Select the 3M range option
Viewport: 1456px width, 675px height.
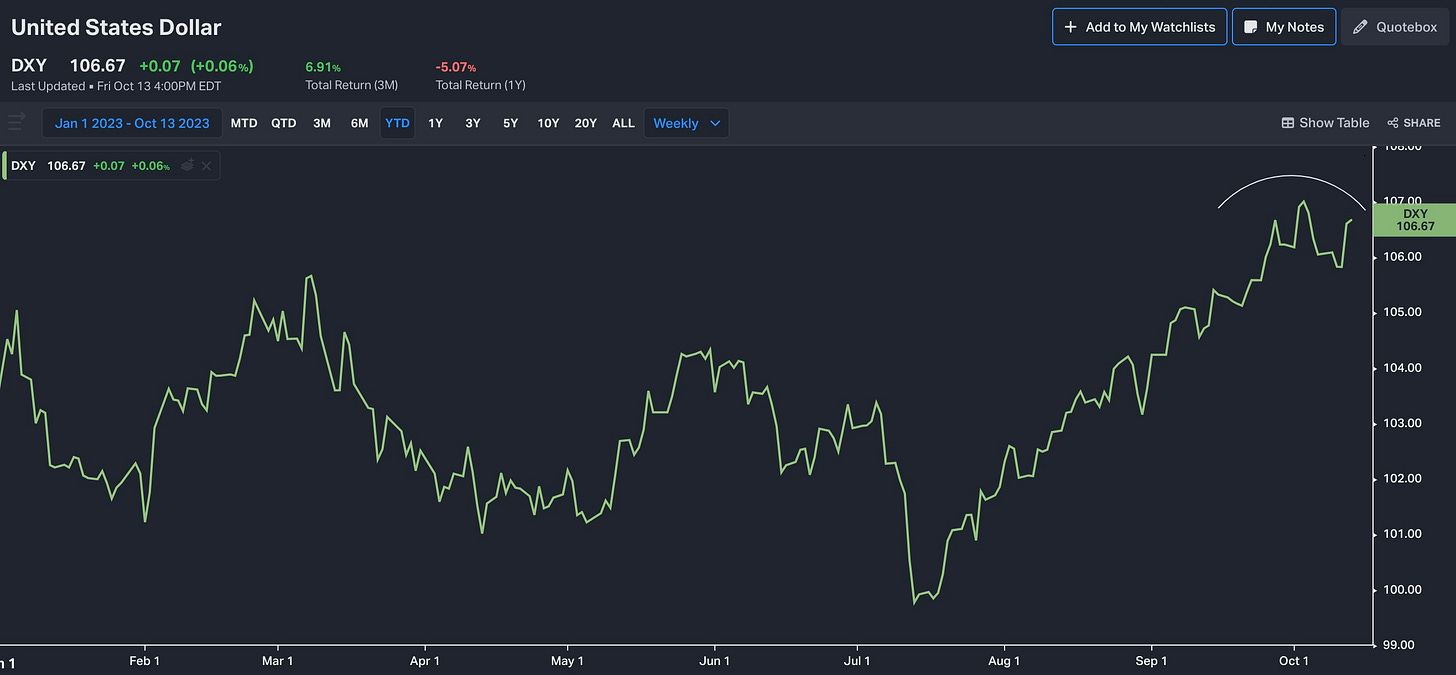click(x=321, y=123)
